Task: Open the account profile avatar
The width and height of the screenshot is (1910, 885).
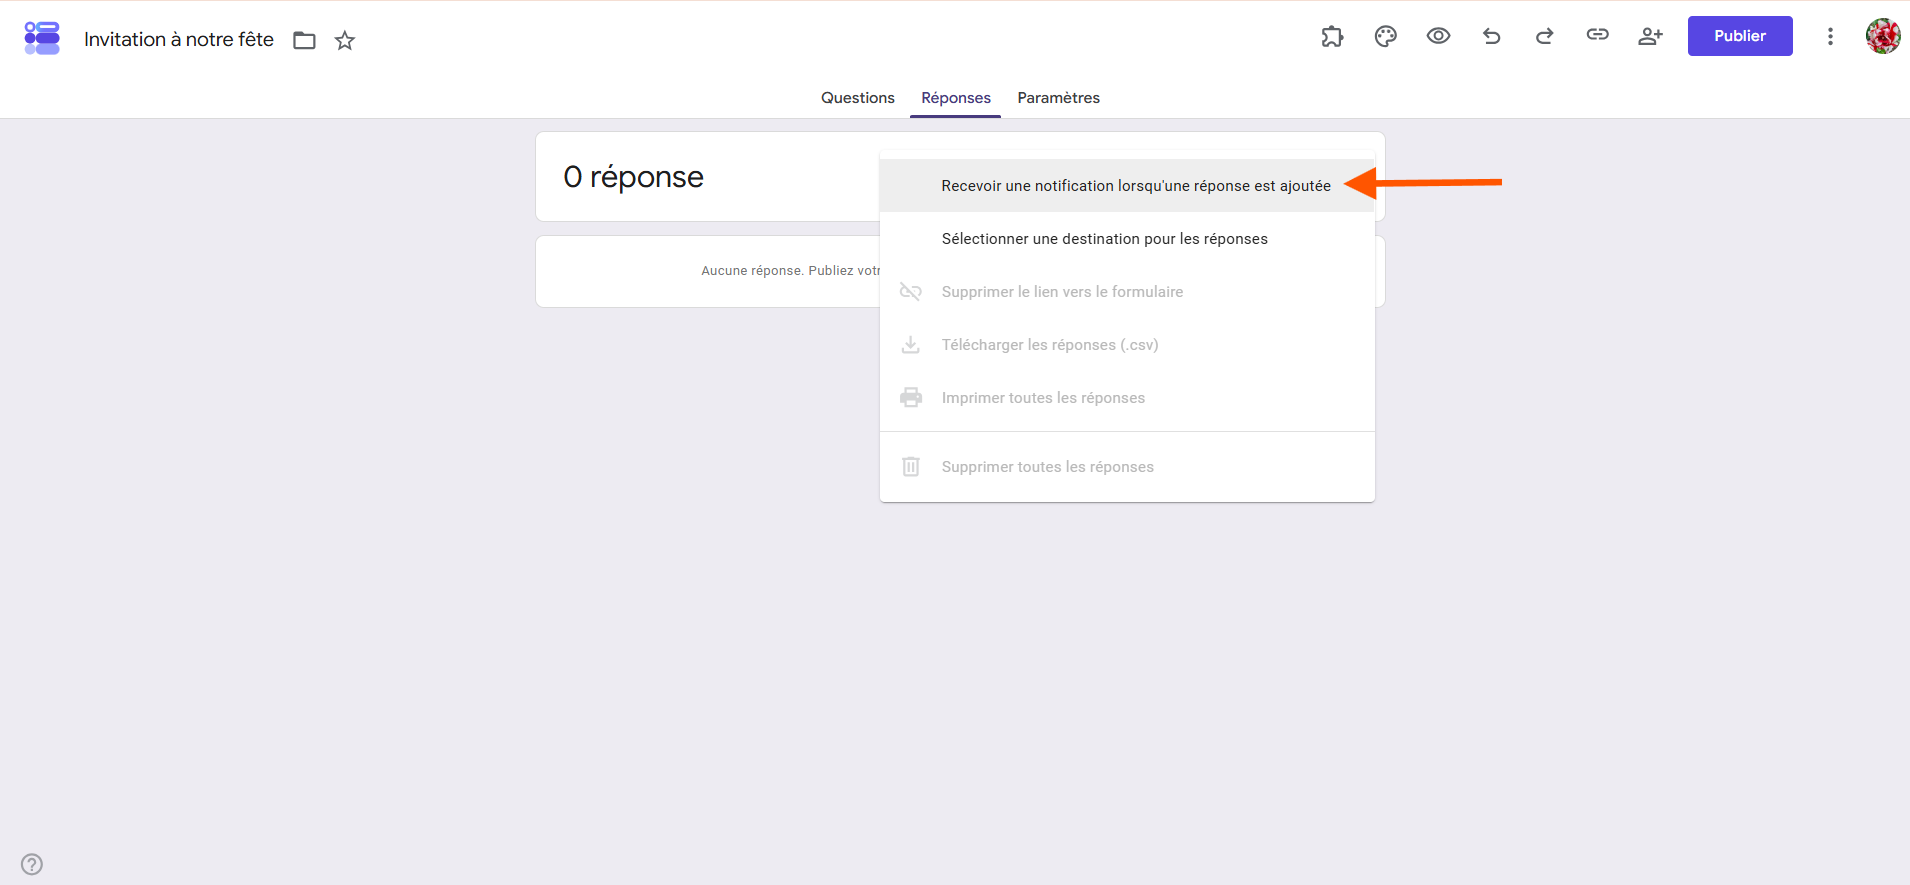Action: 1883,36
